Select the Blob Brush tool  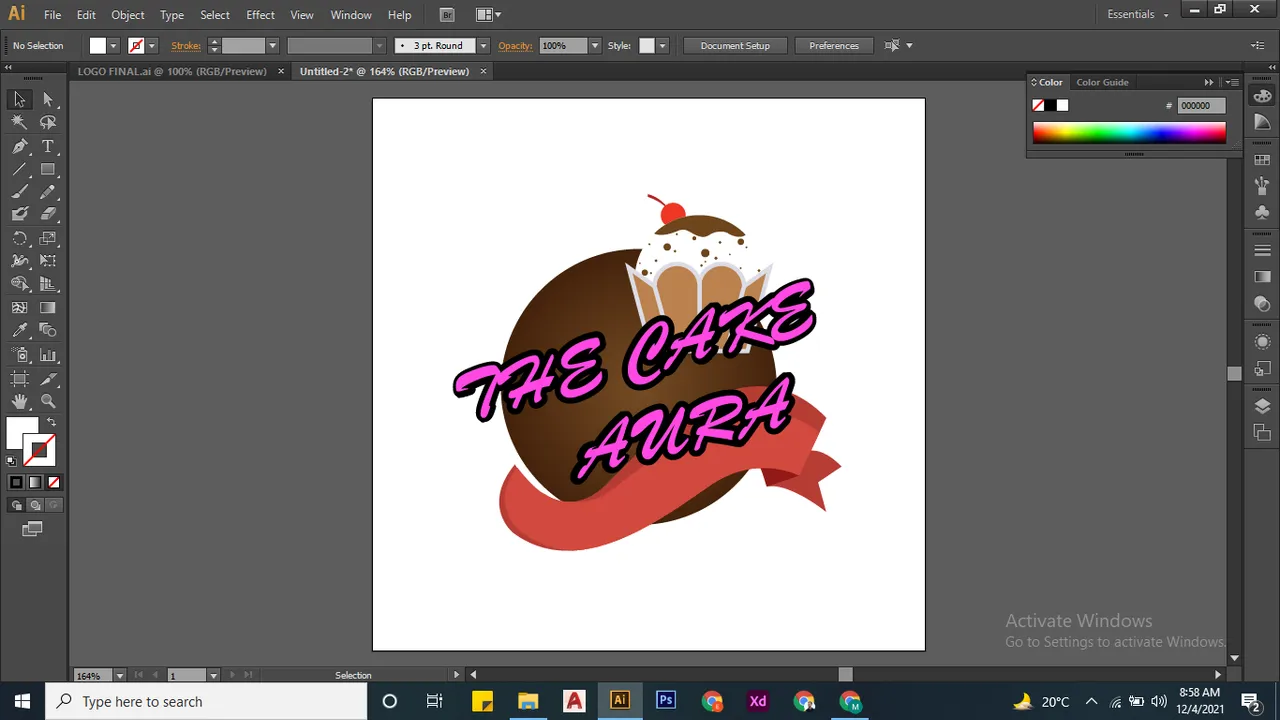click(x=19, y=214)
